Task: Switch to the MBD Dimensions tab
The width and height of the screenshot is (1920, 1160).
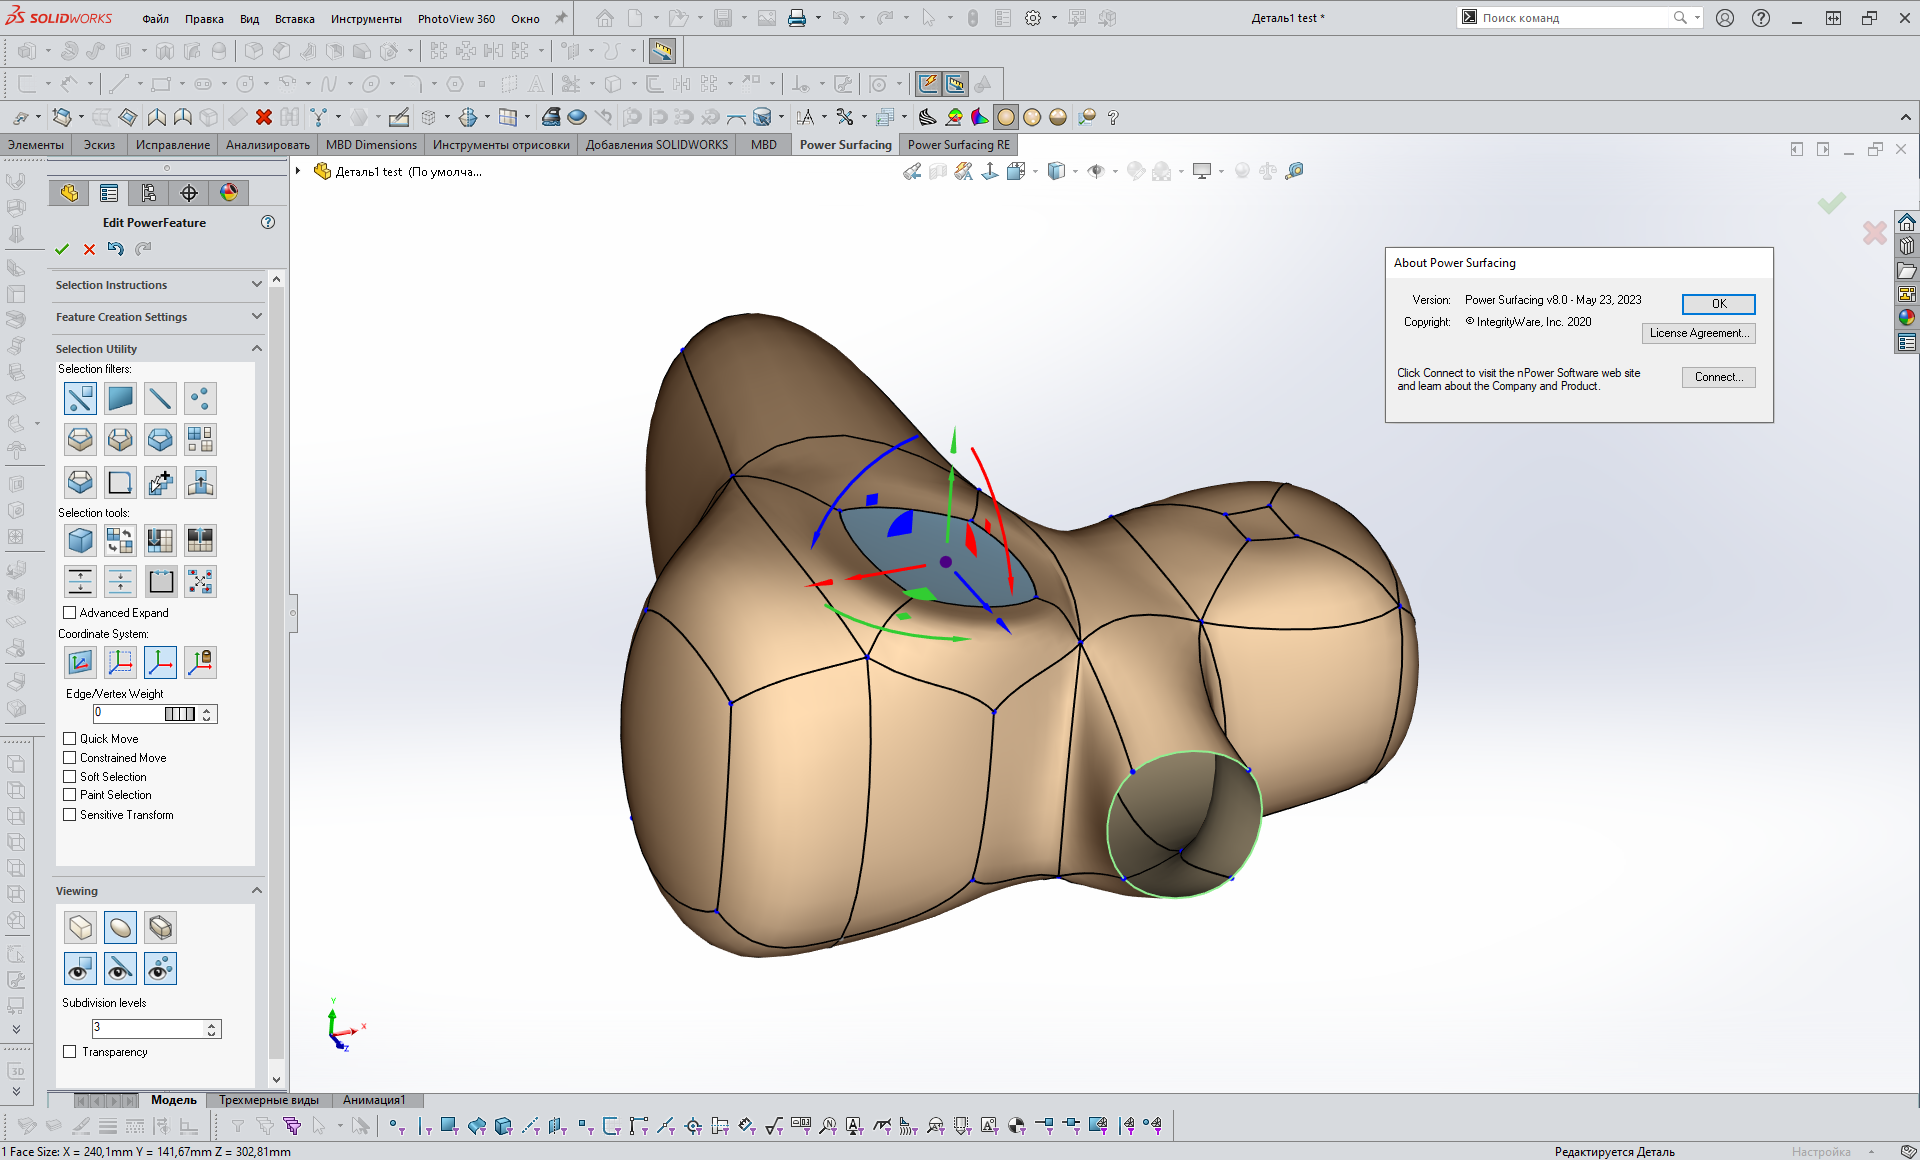Action: (371, 145)
